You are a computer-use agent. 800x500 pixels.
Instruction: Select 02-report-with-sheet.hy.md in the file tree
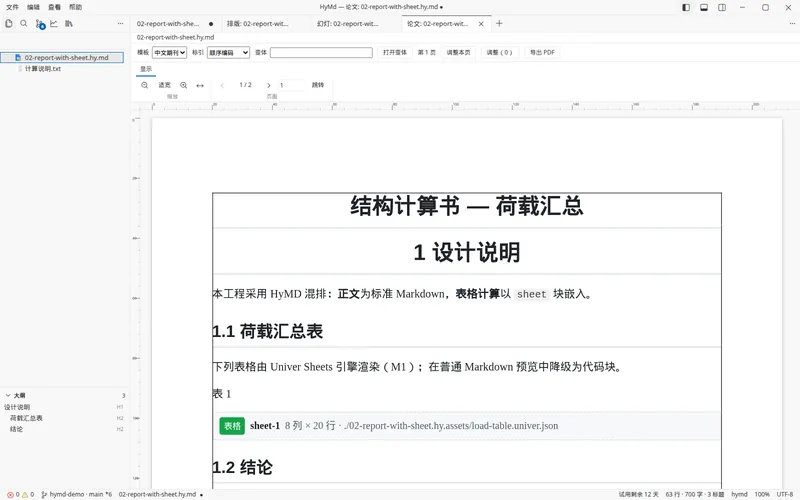62,58
